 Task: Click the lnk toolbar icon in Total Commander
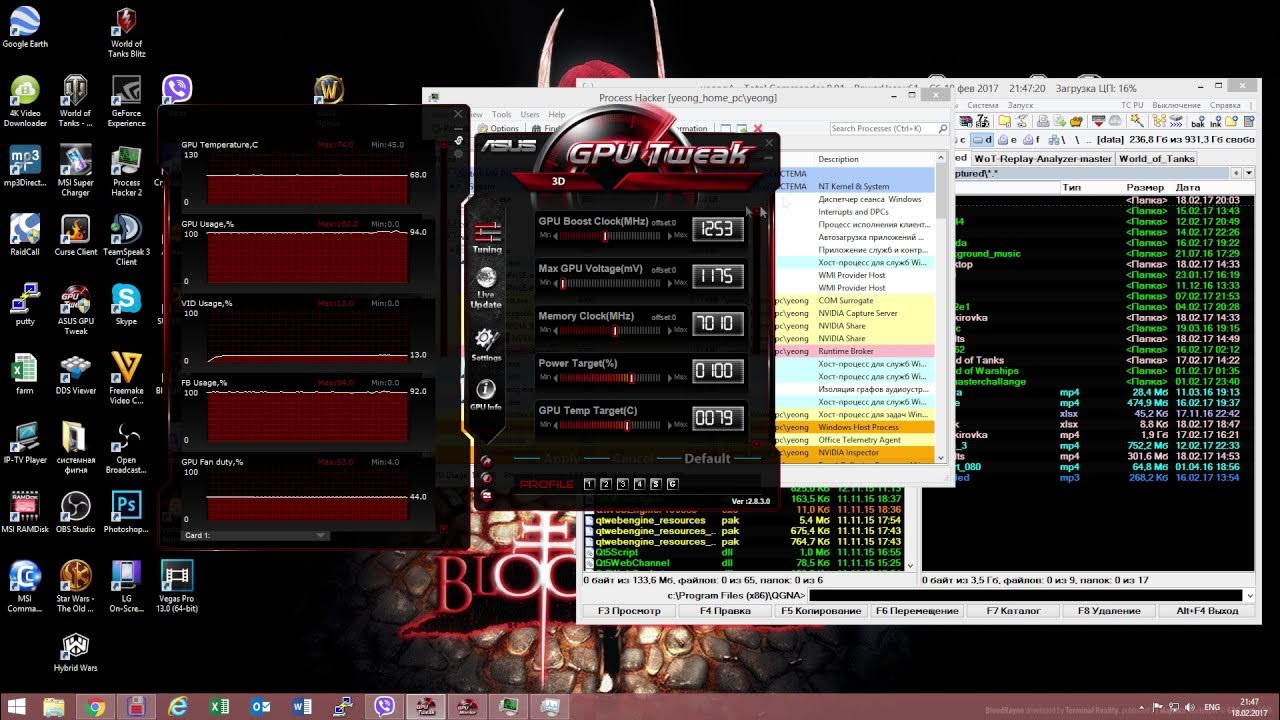pyautogui.click(x=1215, y=121)
